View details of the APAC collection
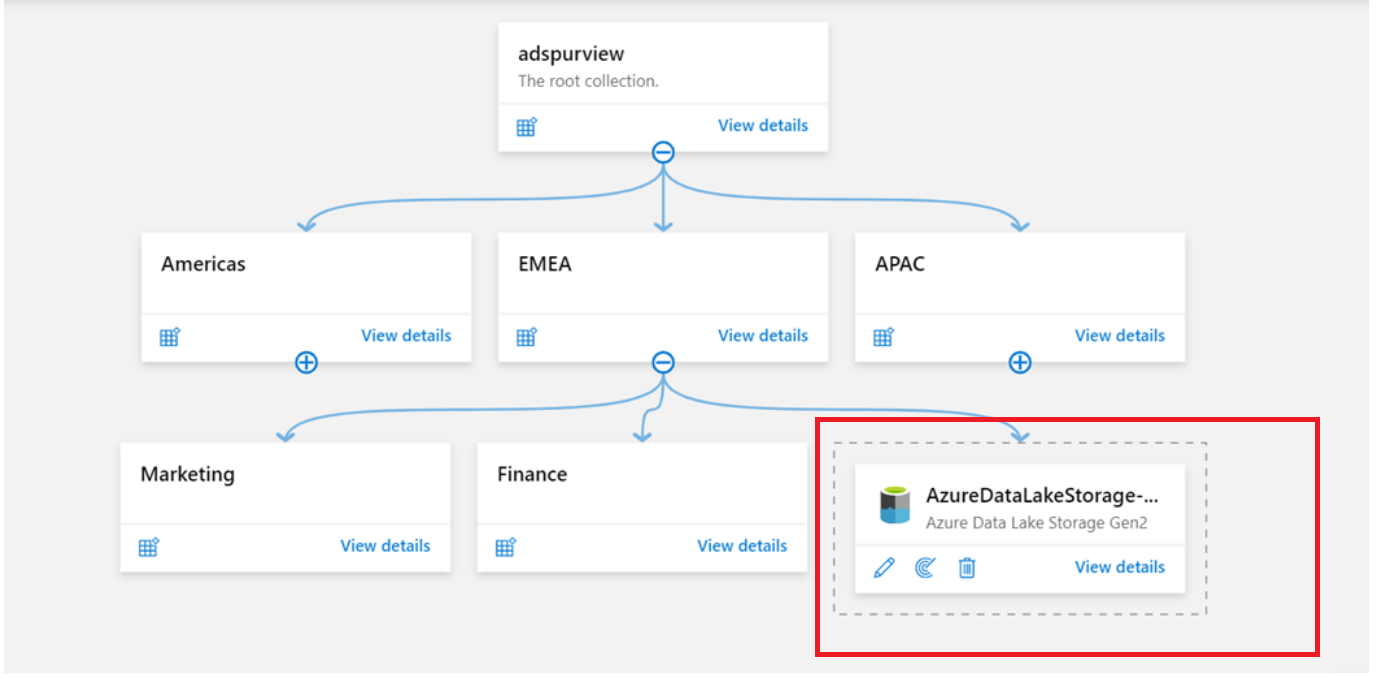Screen dimensions: 1381x675 coord(1119,336)
